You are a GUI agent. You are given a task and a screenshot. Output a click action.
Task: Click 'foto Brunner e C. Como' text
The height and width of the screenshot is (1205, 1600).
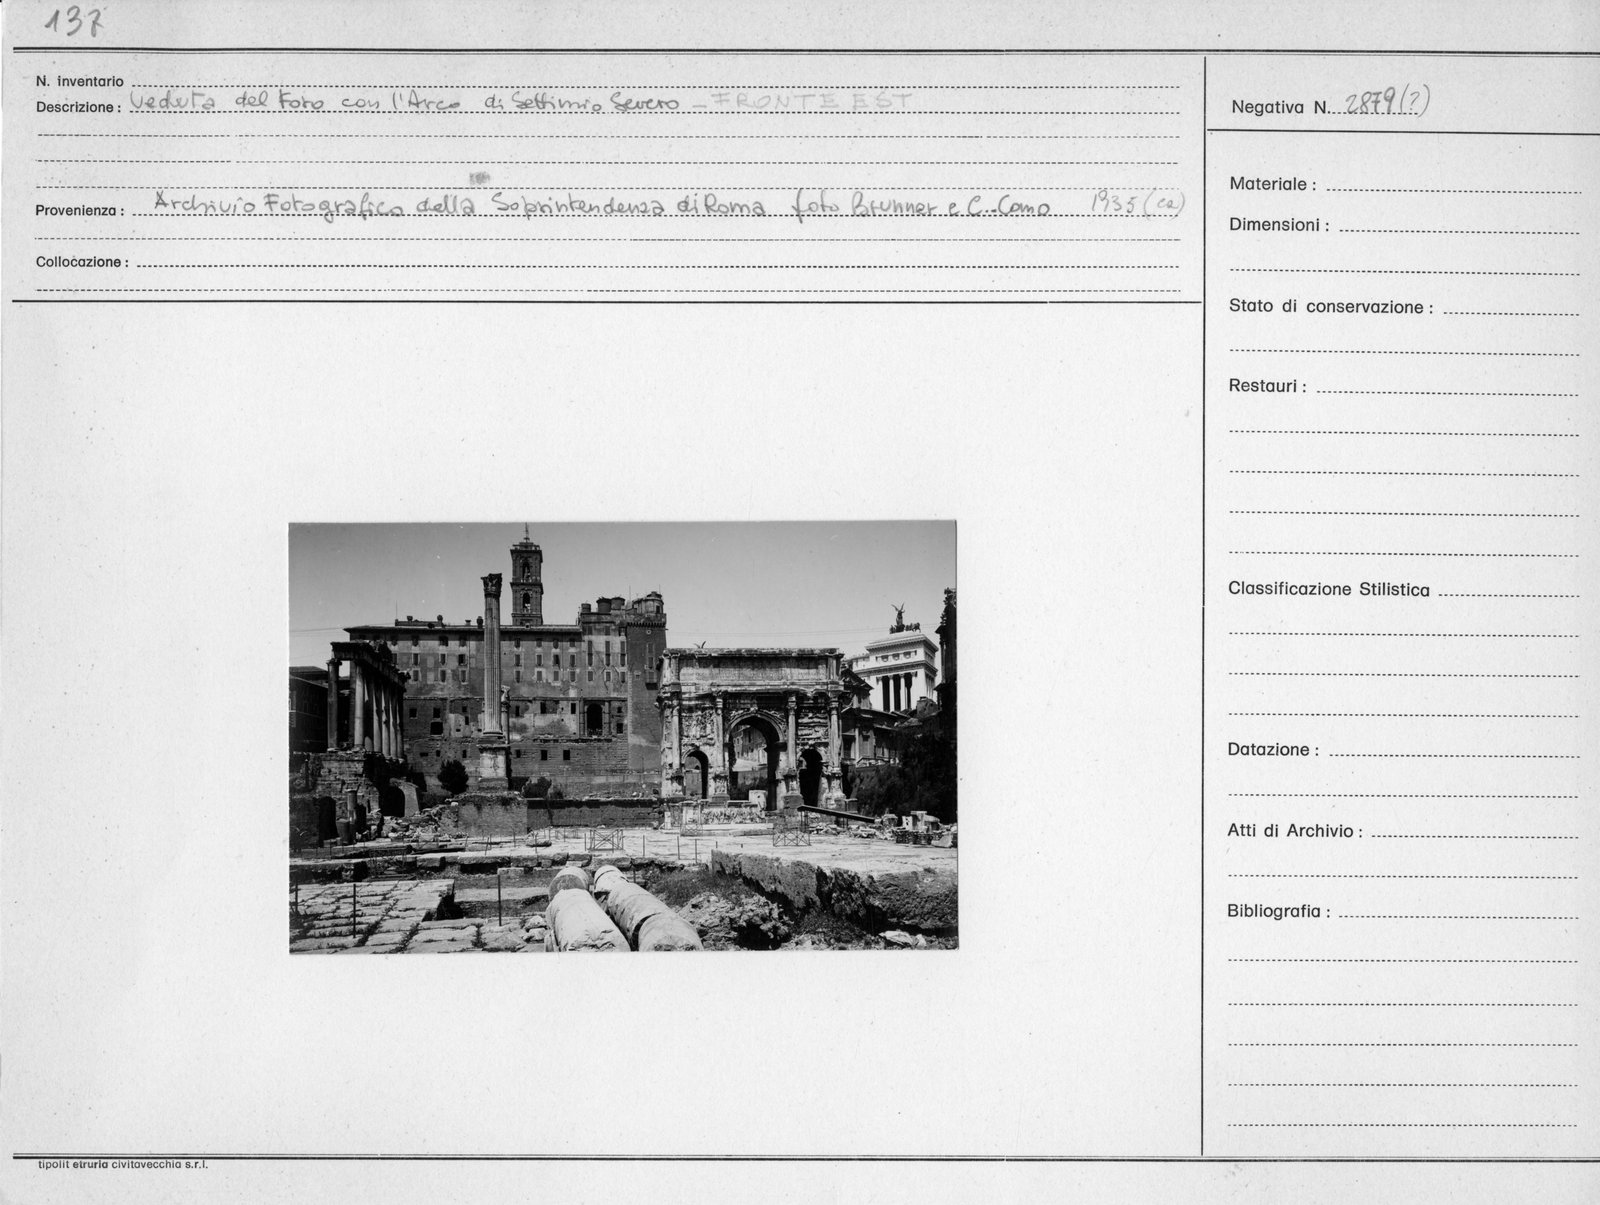[x=920, y=207]
